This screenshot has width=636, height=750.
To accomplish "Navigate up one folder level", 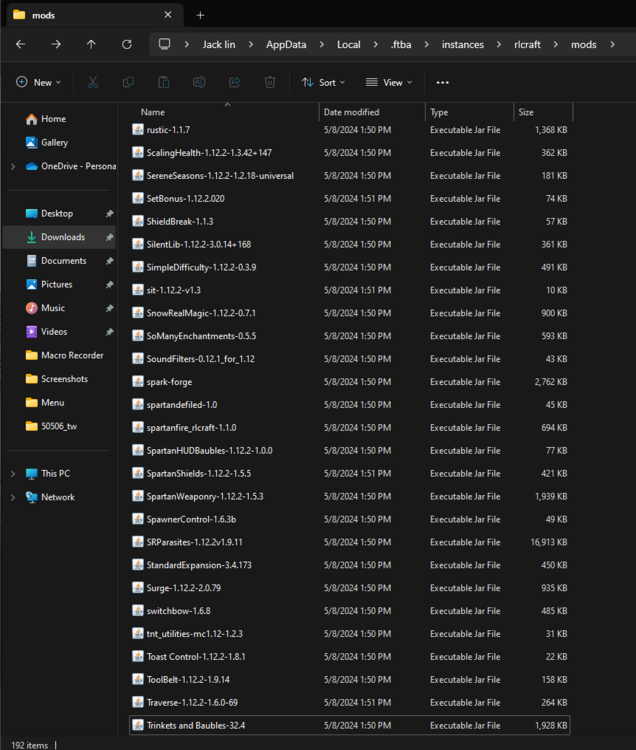I will coord(91,44).
